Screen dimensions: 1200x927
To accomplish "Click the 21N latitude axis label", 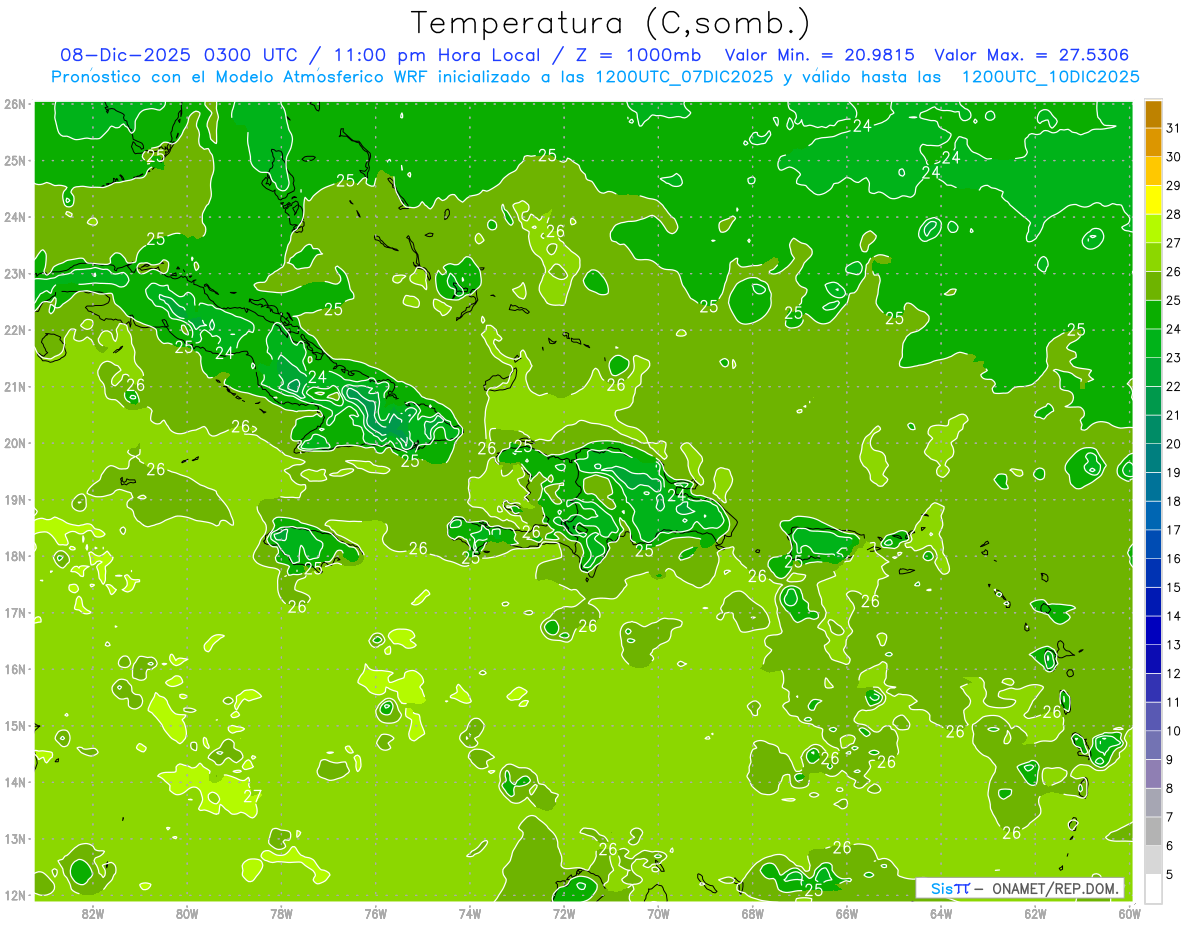I will pos(14,386).
